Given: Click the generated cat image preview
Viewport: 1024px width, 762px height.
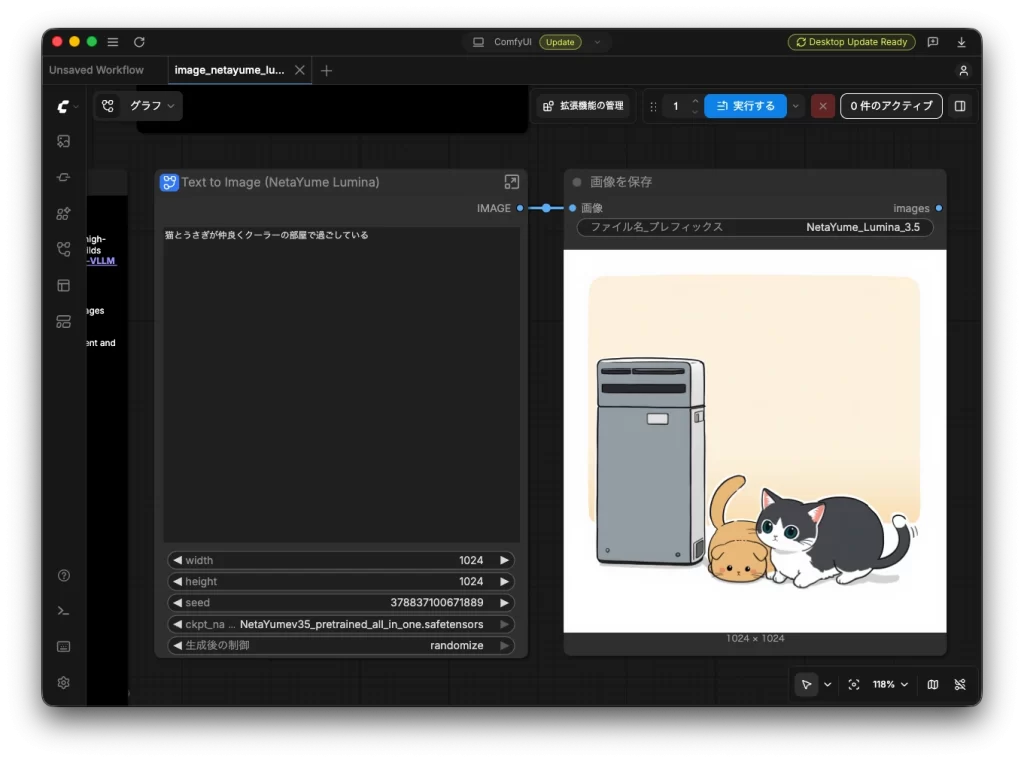Looking at the screenshot, I should (x=755, y=441).
